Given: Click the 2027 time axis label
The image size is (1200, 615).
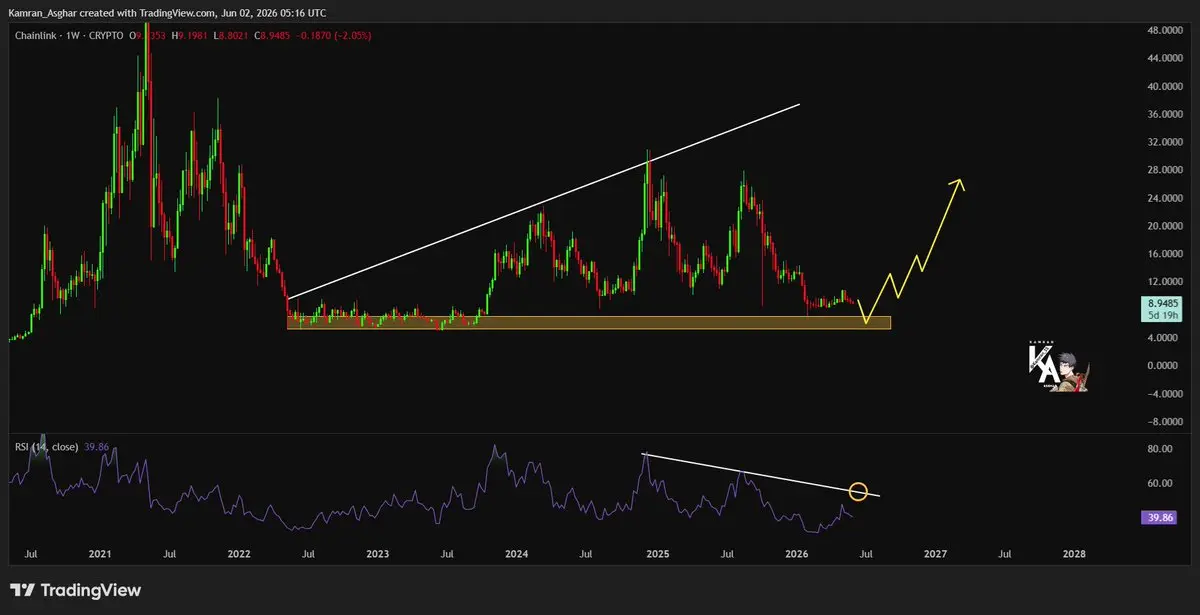Looking at the screenshot, I should pyautogui.click(x=935, y=553).
